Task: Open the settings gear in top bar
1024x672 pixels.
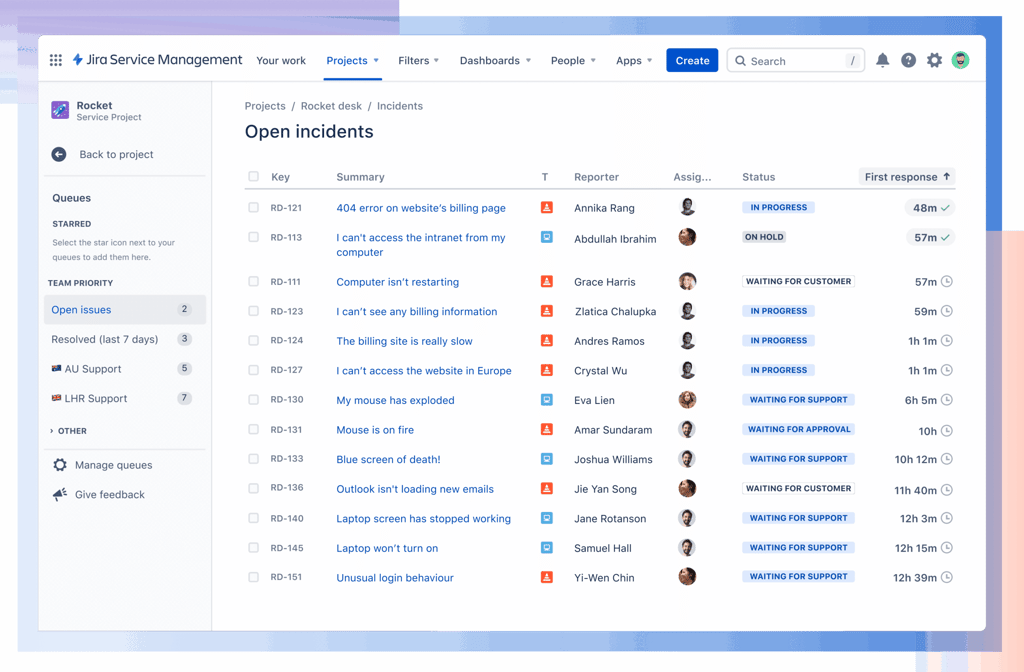Action: [935, 60]
